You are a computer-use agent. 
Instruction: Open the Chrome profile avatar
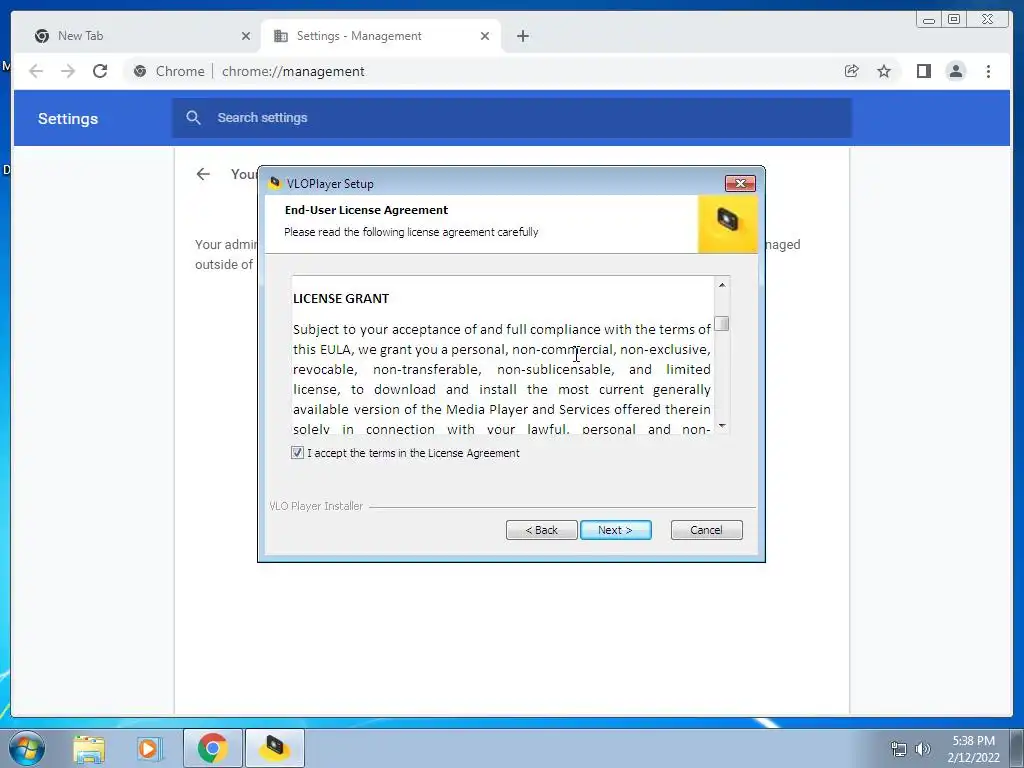pyautogui.click(x=955, y=71)
